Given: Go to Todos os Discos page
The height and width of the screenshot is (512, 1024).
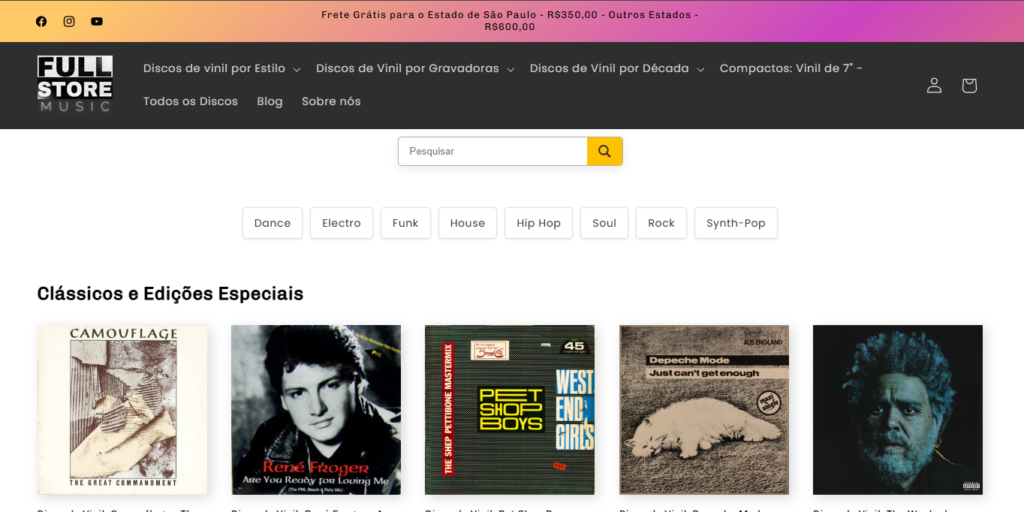Looking at the screenshot, I should [190, 101].
